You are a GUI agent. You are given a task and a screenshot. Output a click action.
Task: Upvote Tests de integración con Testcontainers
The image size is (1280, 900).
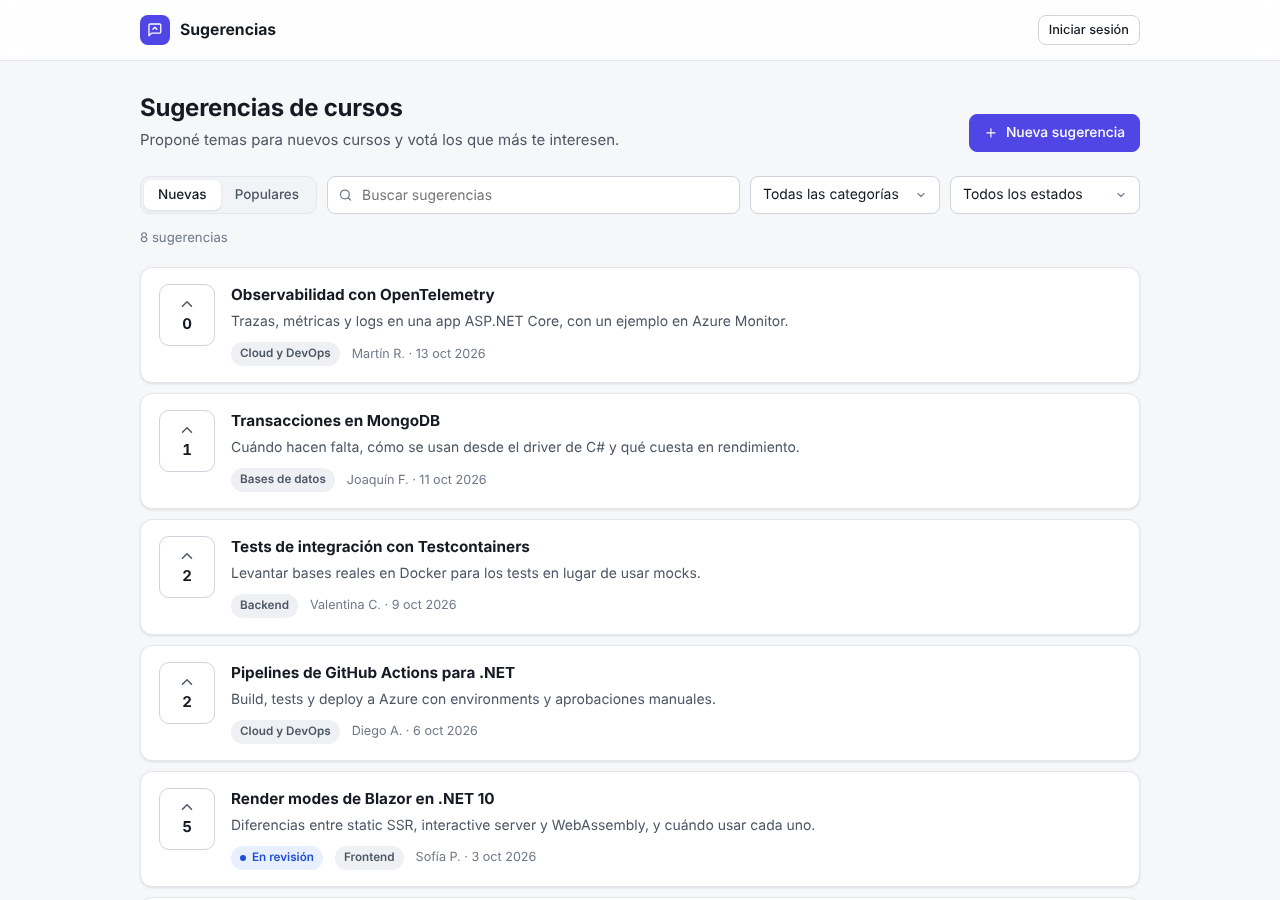pos(187,567)
